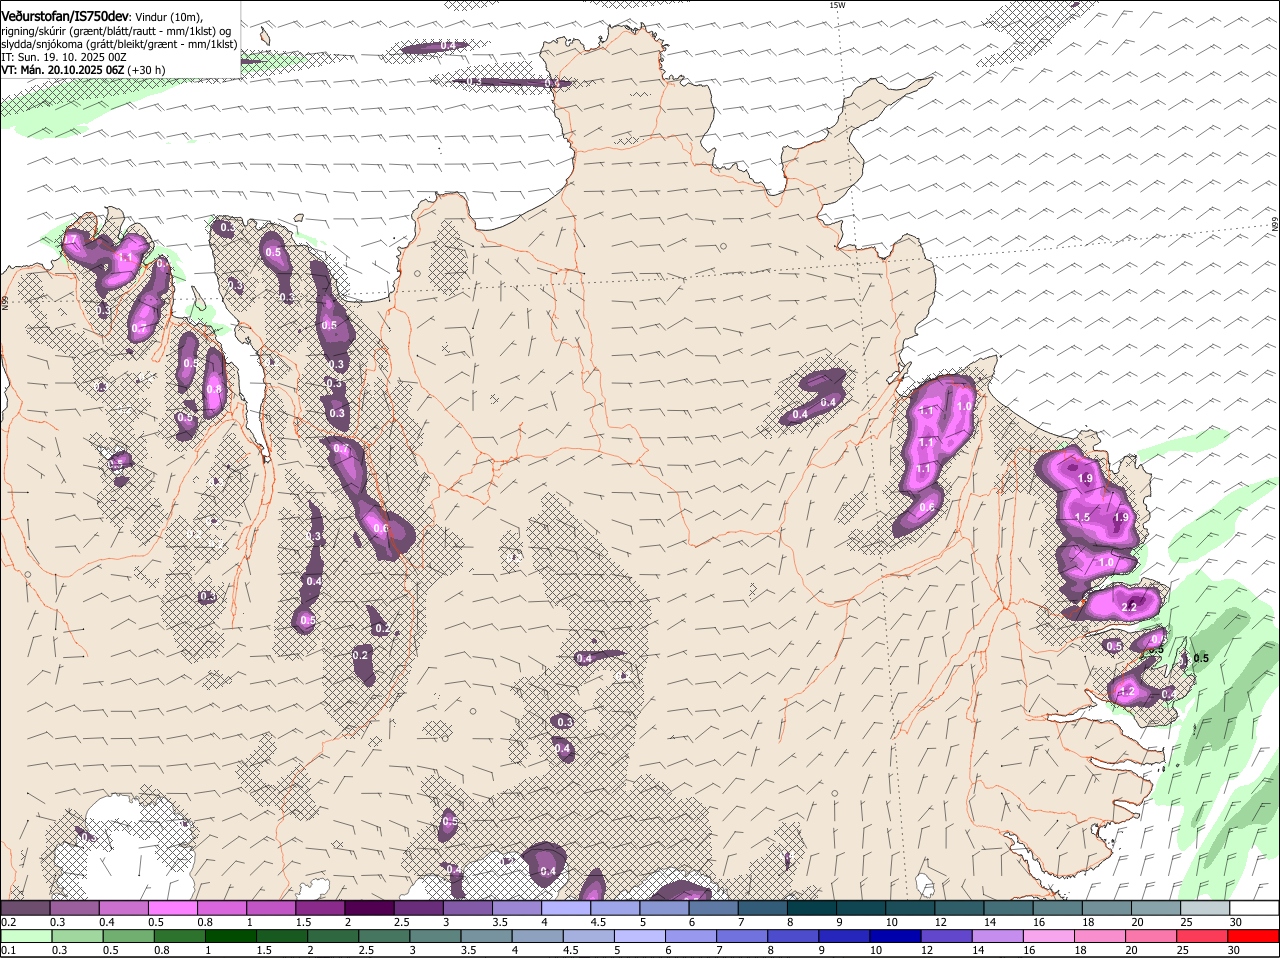Click the 2.2 precipitation value on the map
Image resolution: width=1280 pixels, height=958 pixels.
tap(1130, 607)
